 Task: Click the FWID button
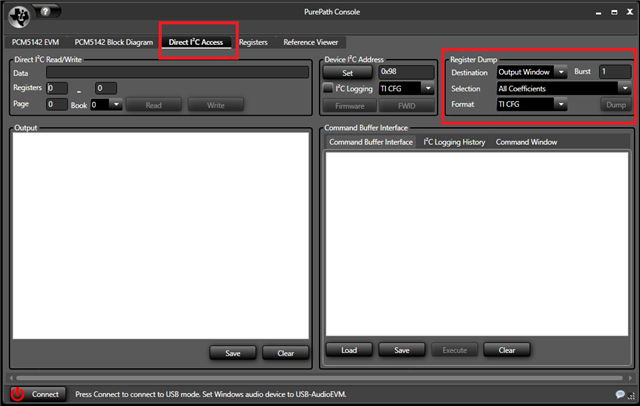pos(406,106)
